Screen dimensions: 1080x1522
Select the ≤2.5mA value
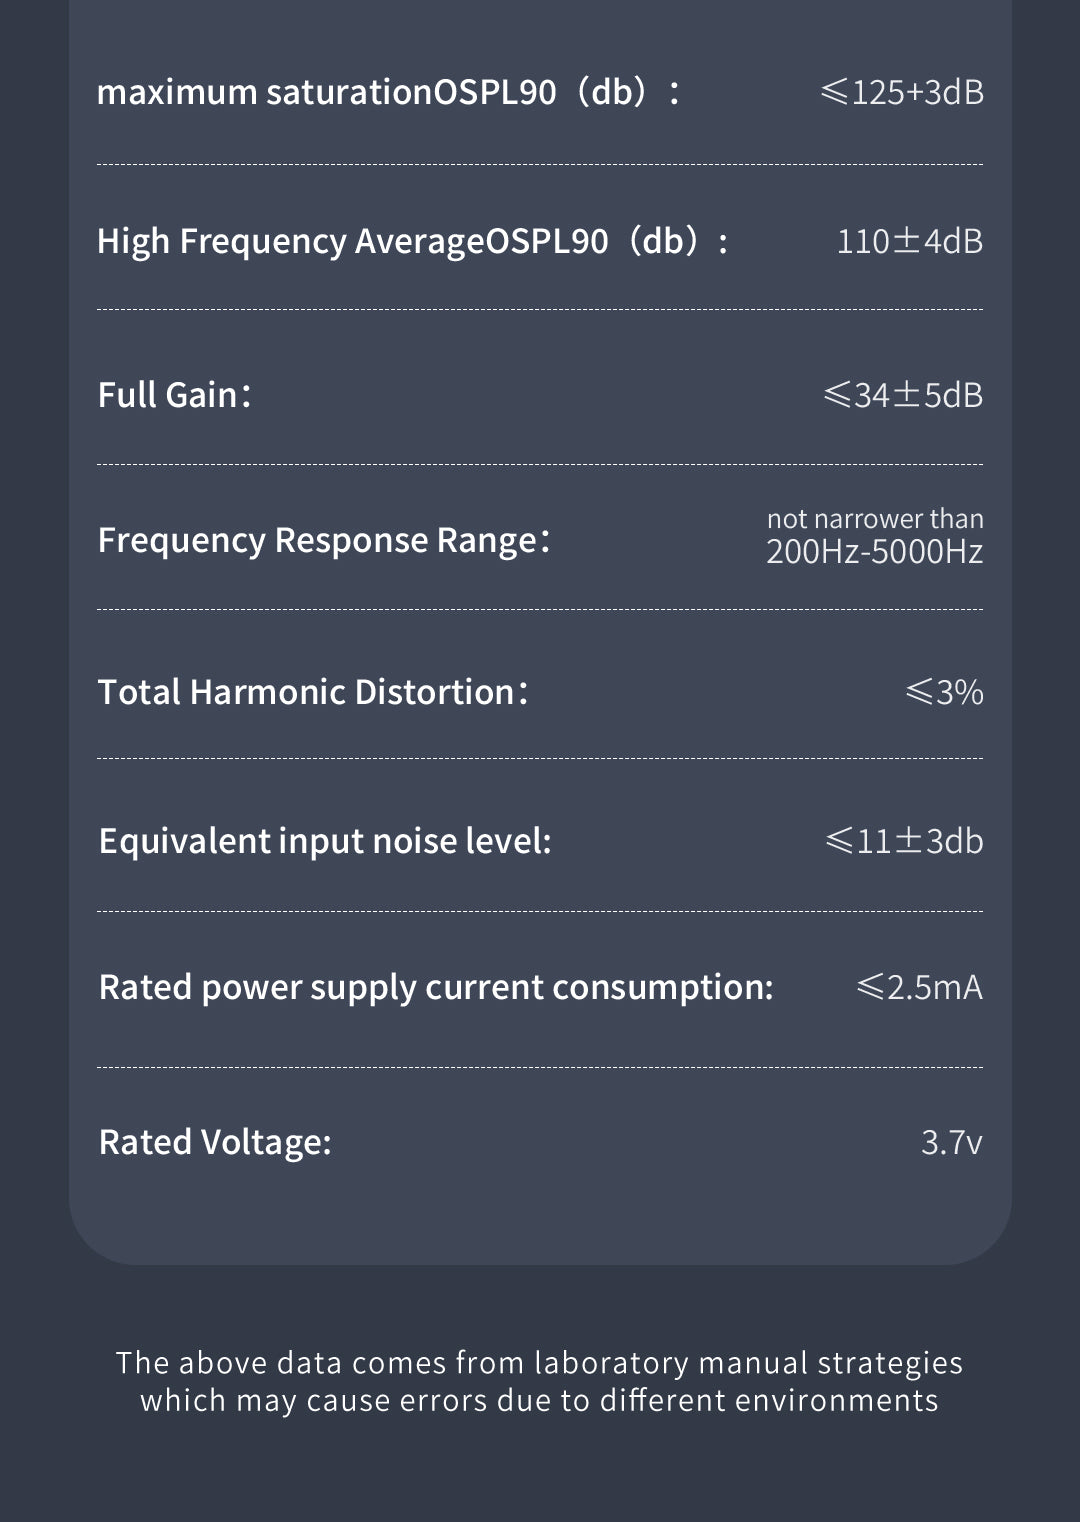(919, 987)
